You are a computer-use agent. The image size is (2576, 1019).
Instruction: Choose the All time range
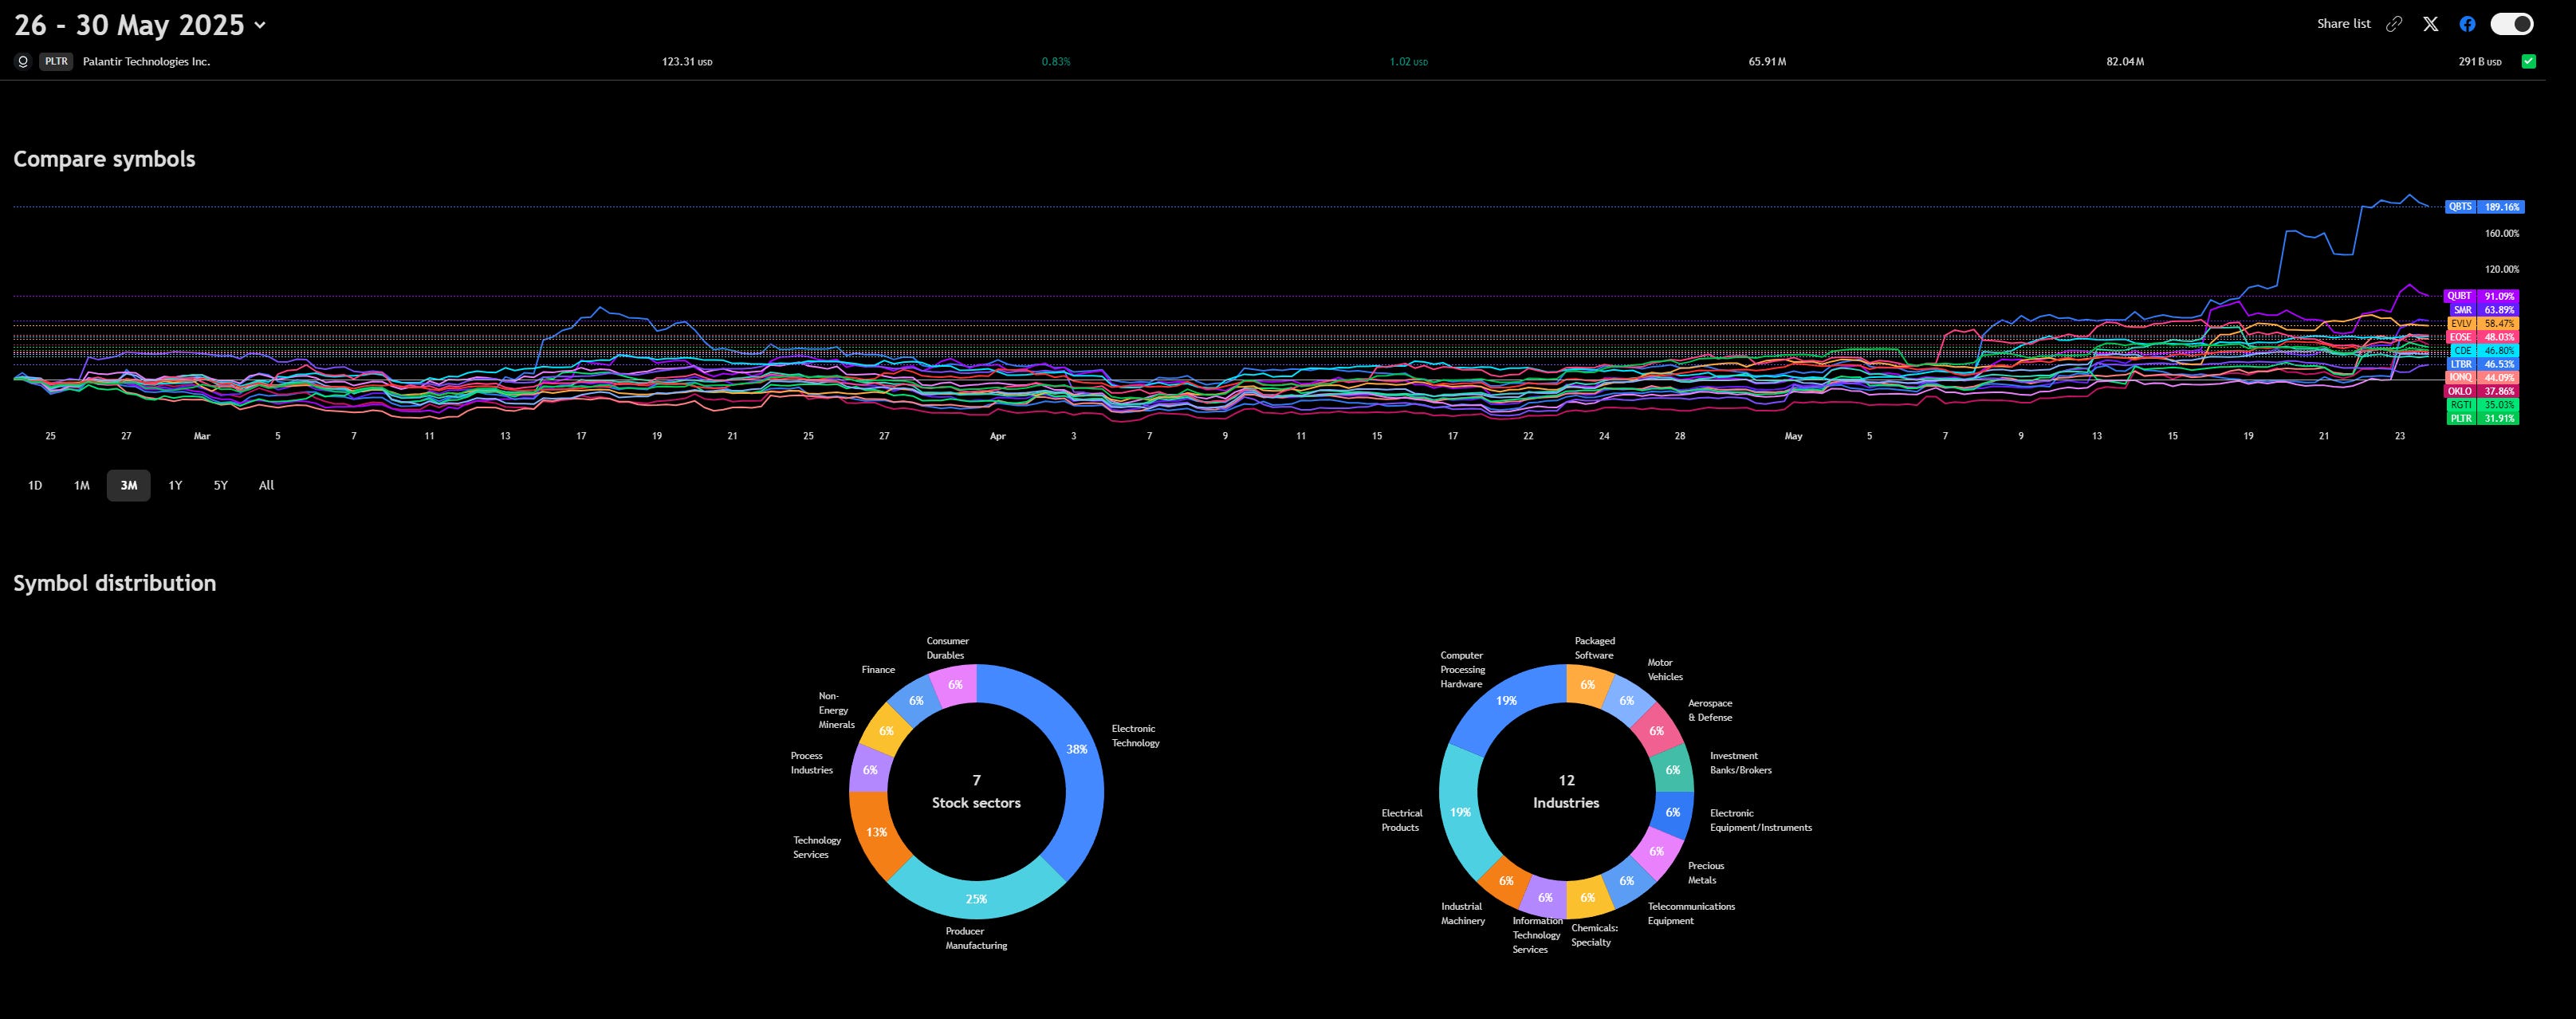tap(266, 486)
